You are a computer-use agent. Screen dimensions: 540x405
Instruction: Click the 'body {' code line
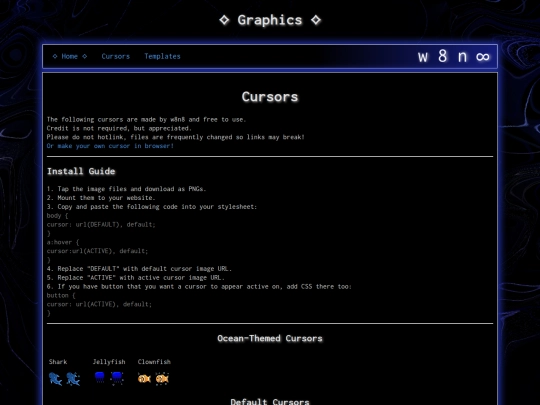coord(58,216)
